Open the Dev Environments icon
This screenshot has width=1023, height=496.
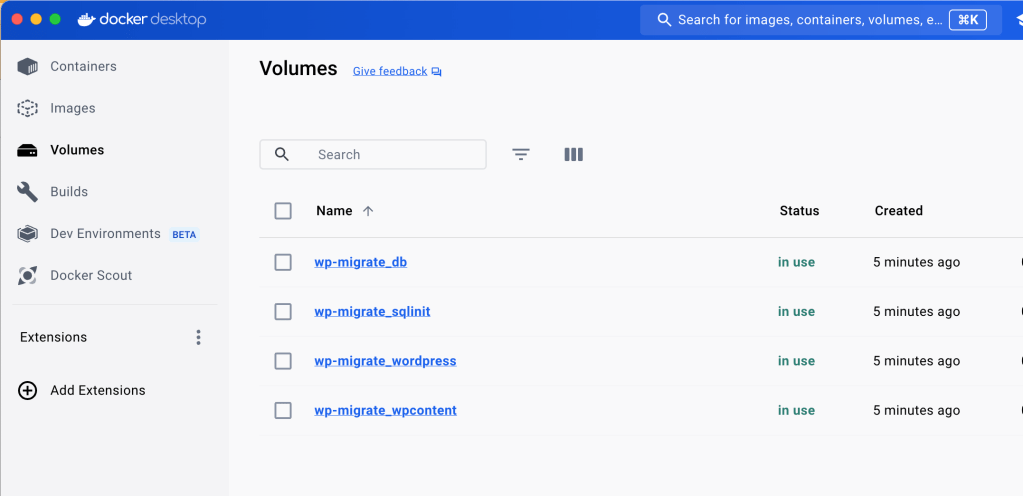click(28, 234)
